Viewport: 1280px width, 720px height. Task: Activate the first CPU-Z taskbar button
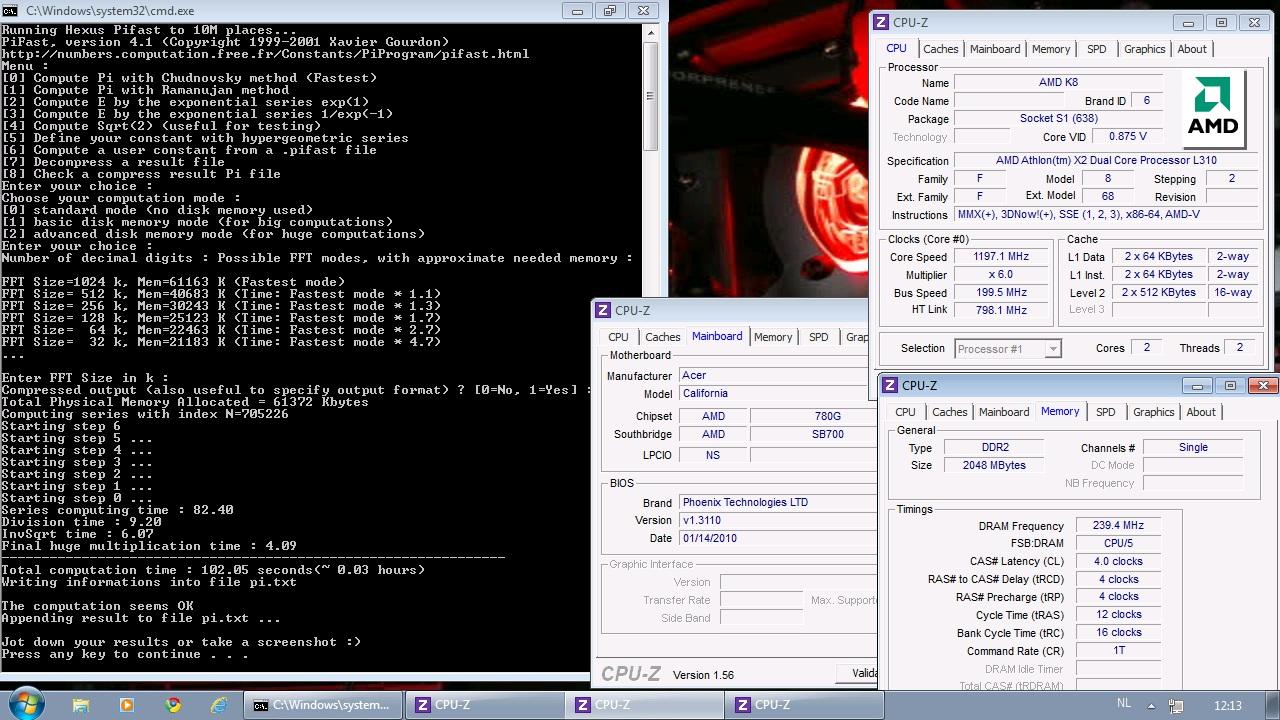[x=482, y=705]
